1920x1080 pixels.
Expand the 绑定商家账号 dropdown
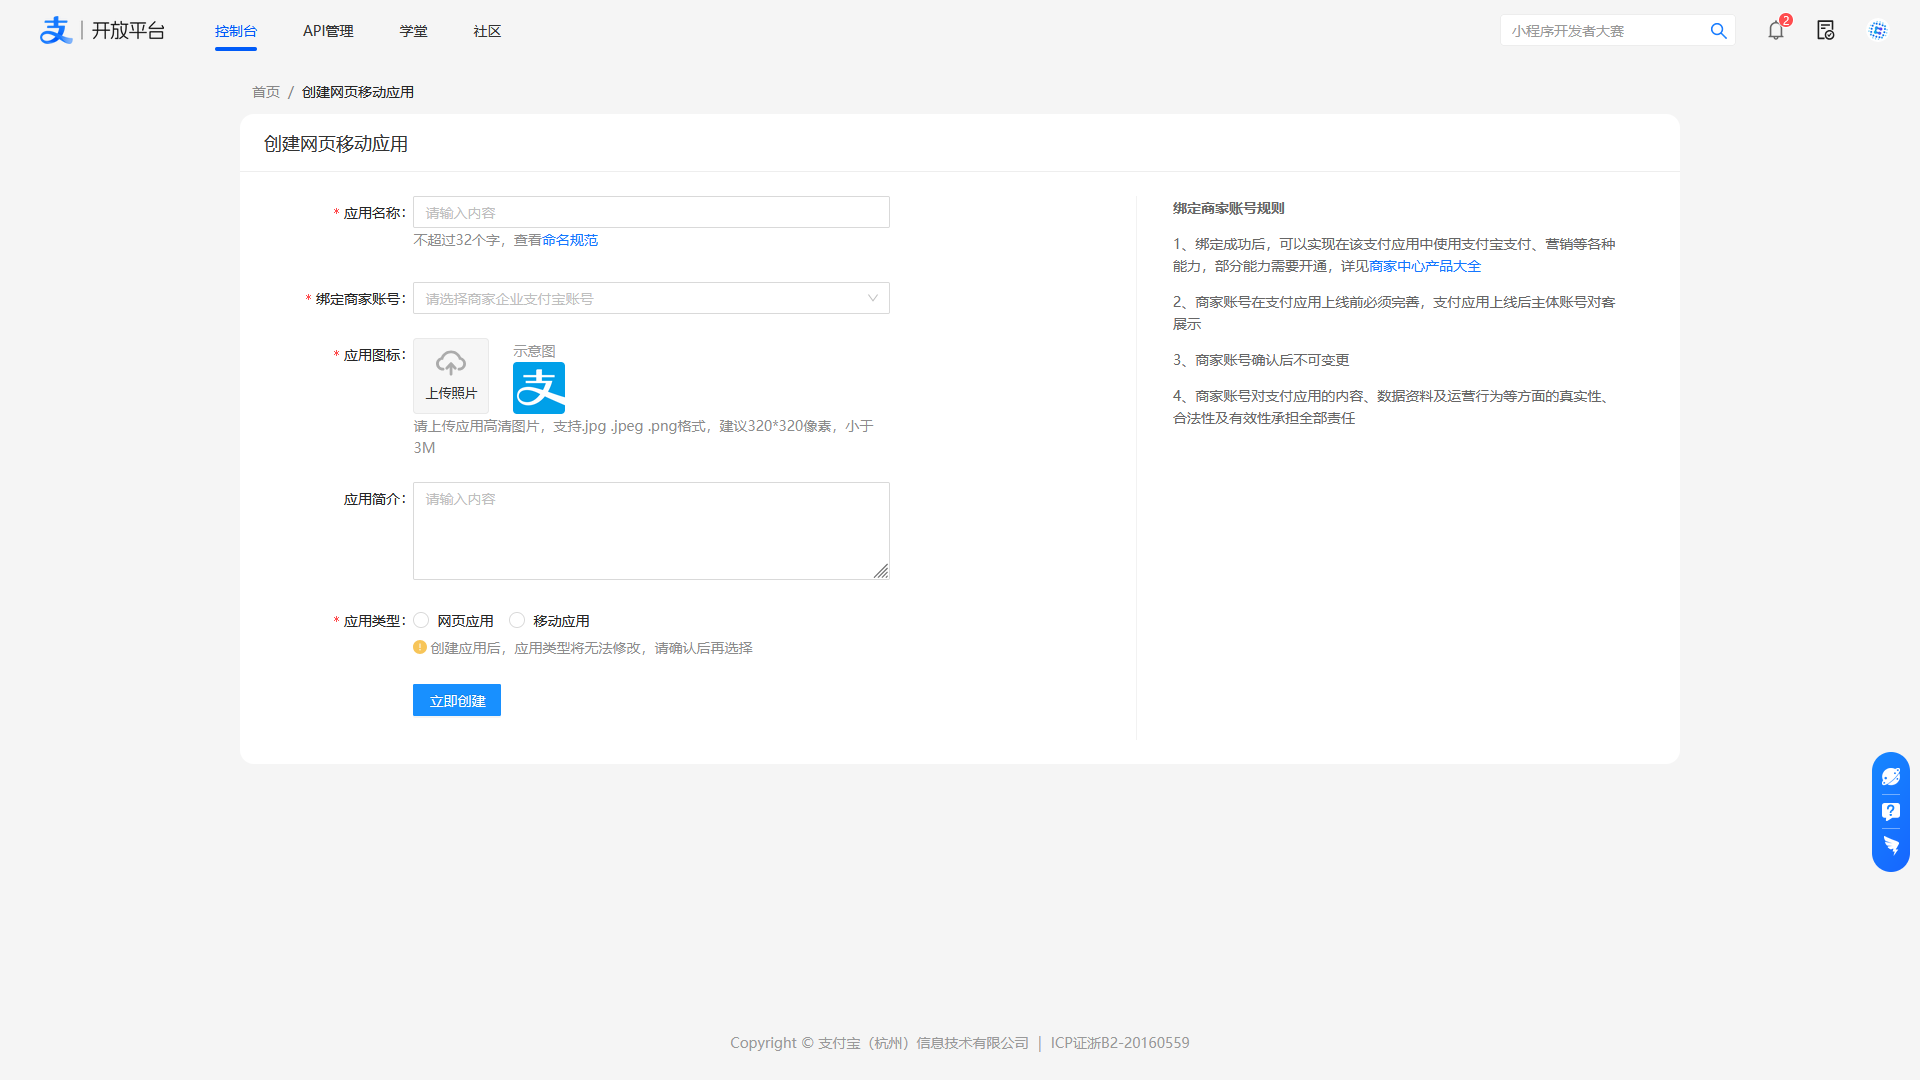tap(651, 298)
